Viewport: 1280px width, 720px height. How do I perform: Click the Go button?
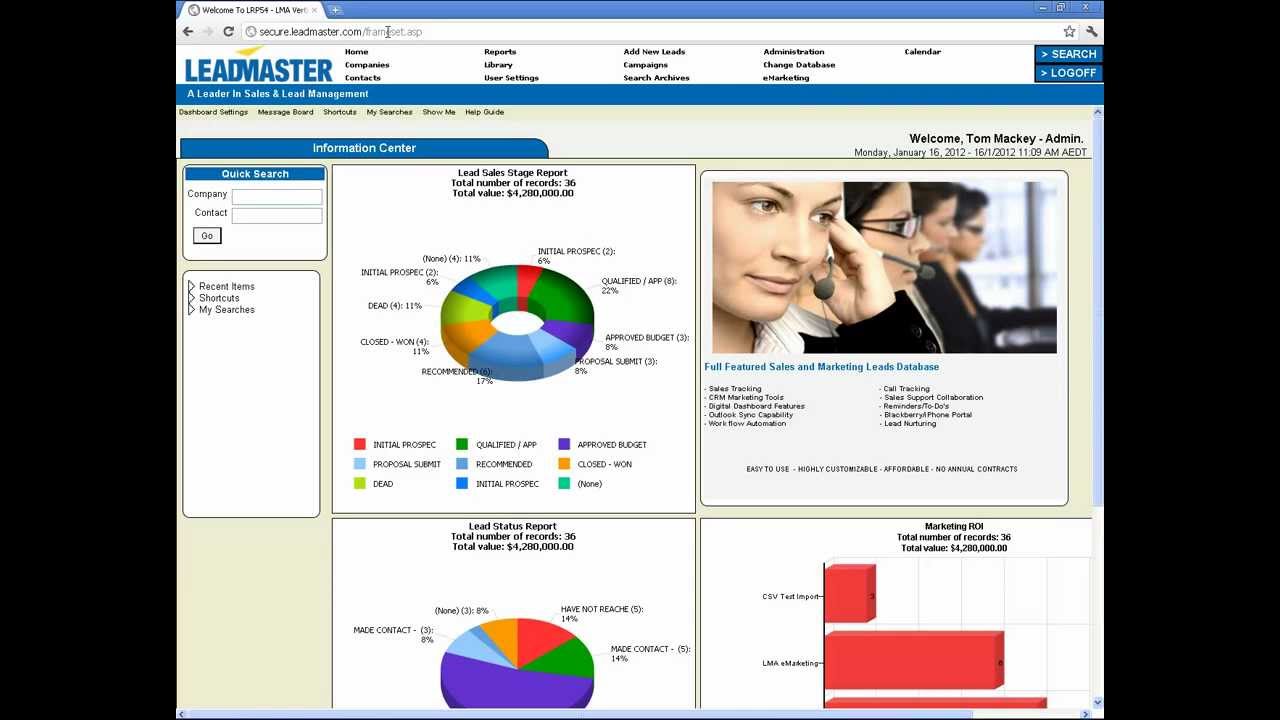click(x=207, y=236)
